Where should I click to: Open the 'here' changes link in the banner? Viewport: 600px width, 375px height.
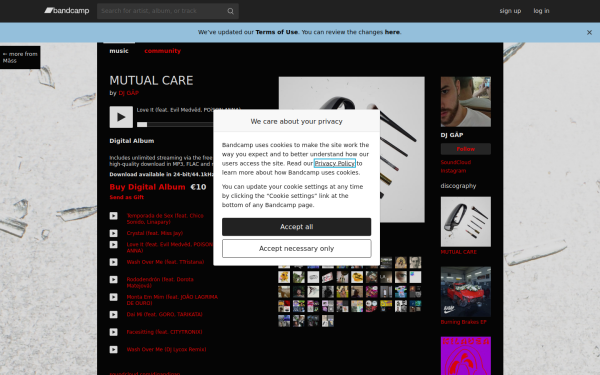[x=392, y=32]
